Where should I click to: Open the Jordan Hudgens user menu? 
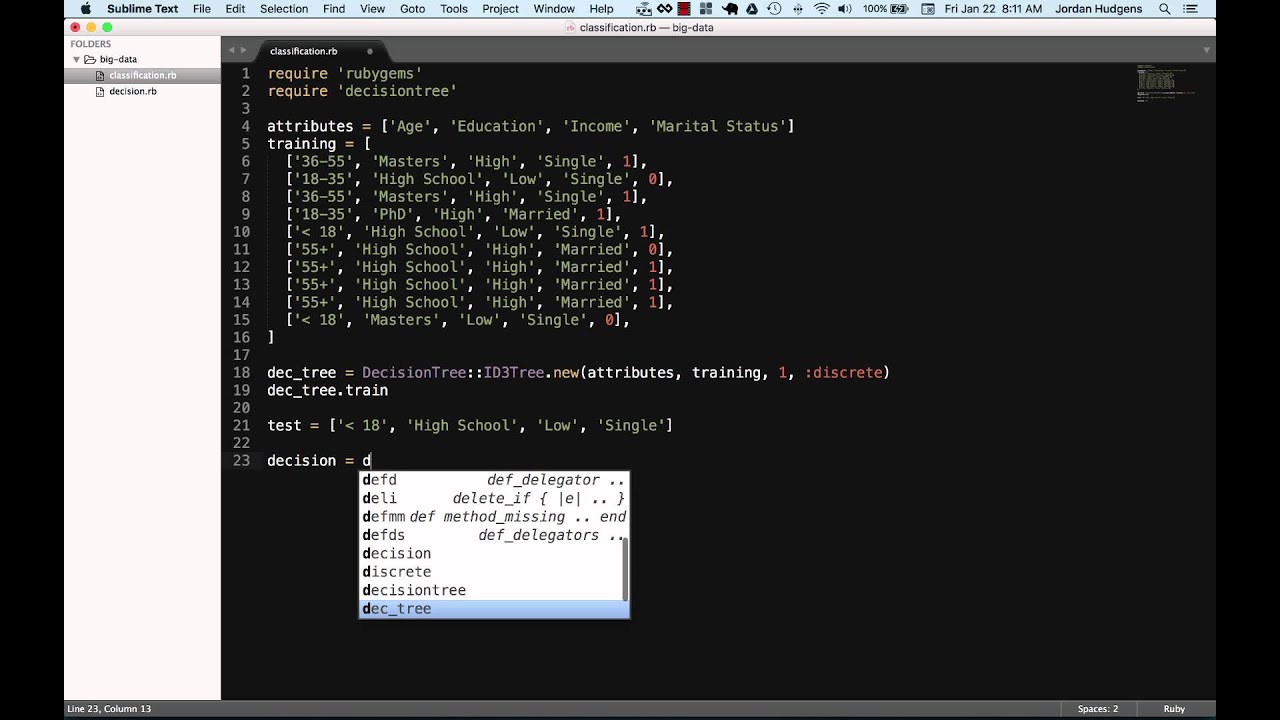pyautogui.click(x=1098, y=9)
